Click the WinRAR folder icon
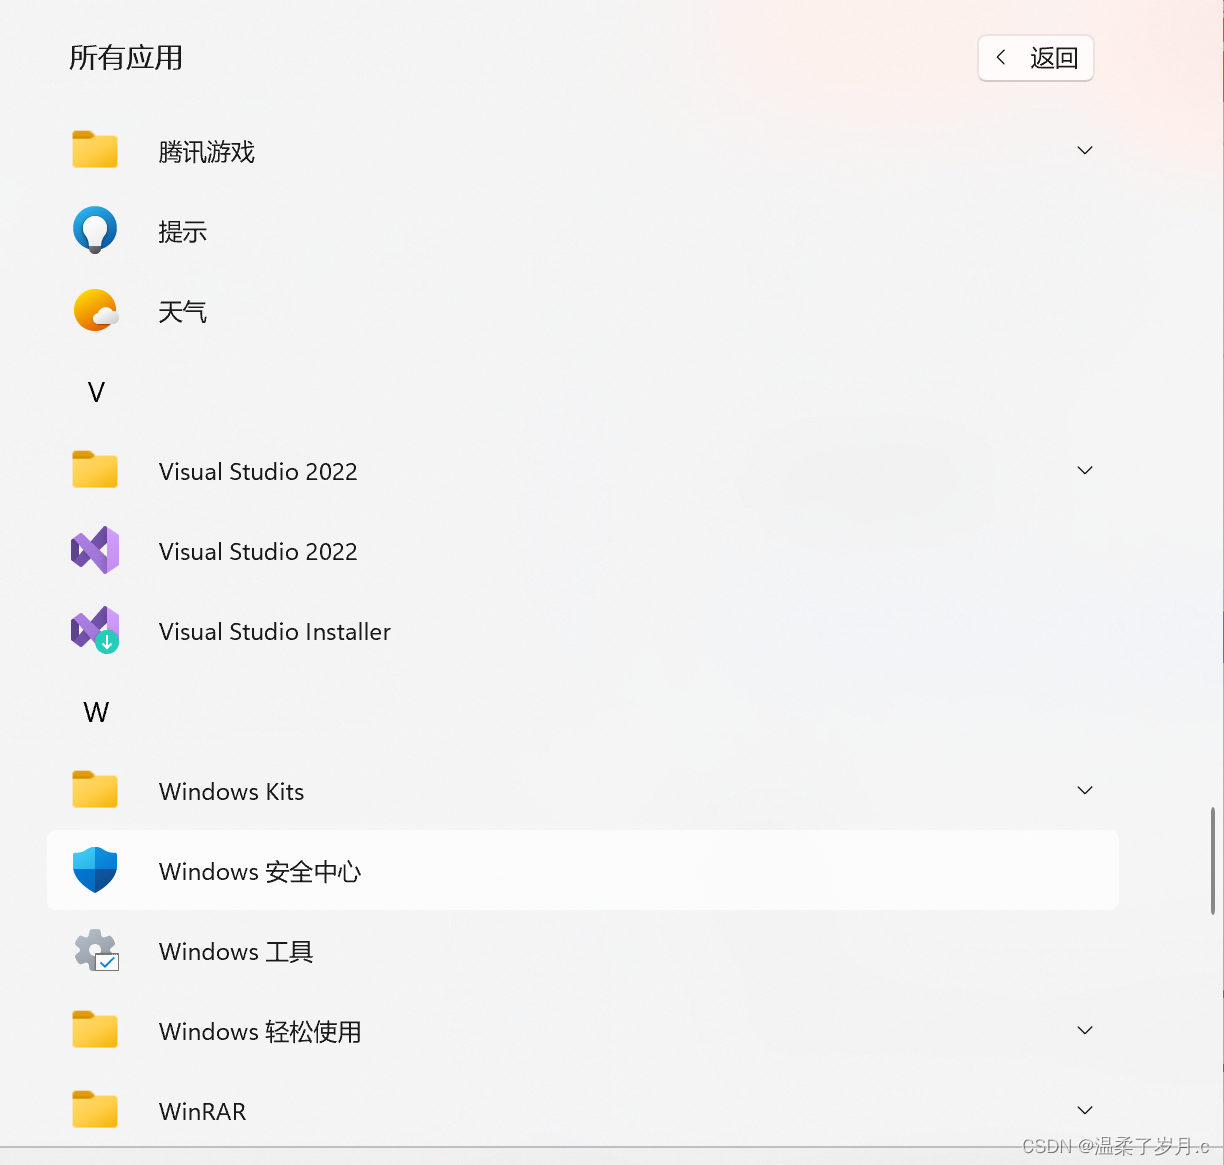1224x1165 pixels. tap(95, 1110)
